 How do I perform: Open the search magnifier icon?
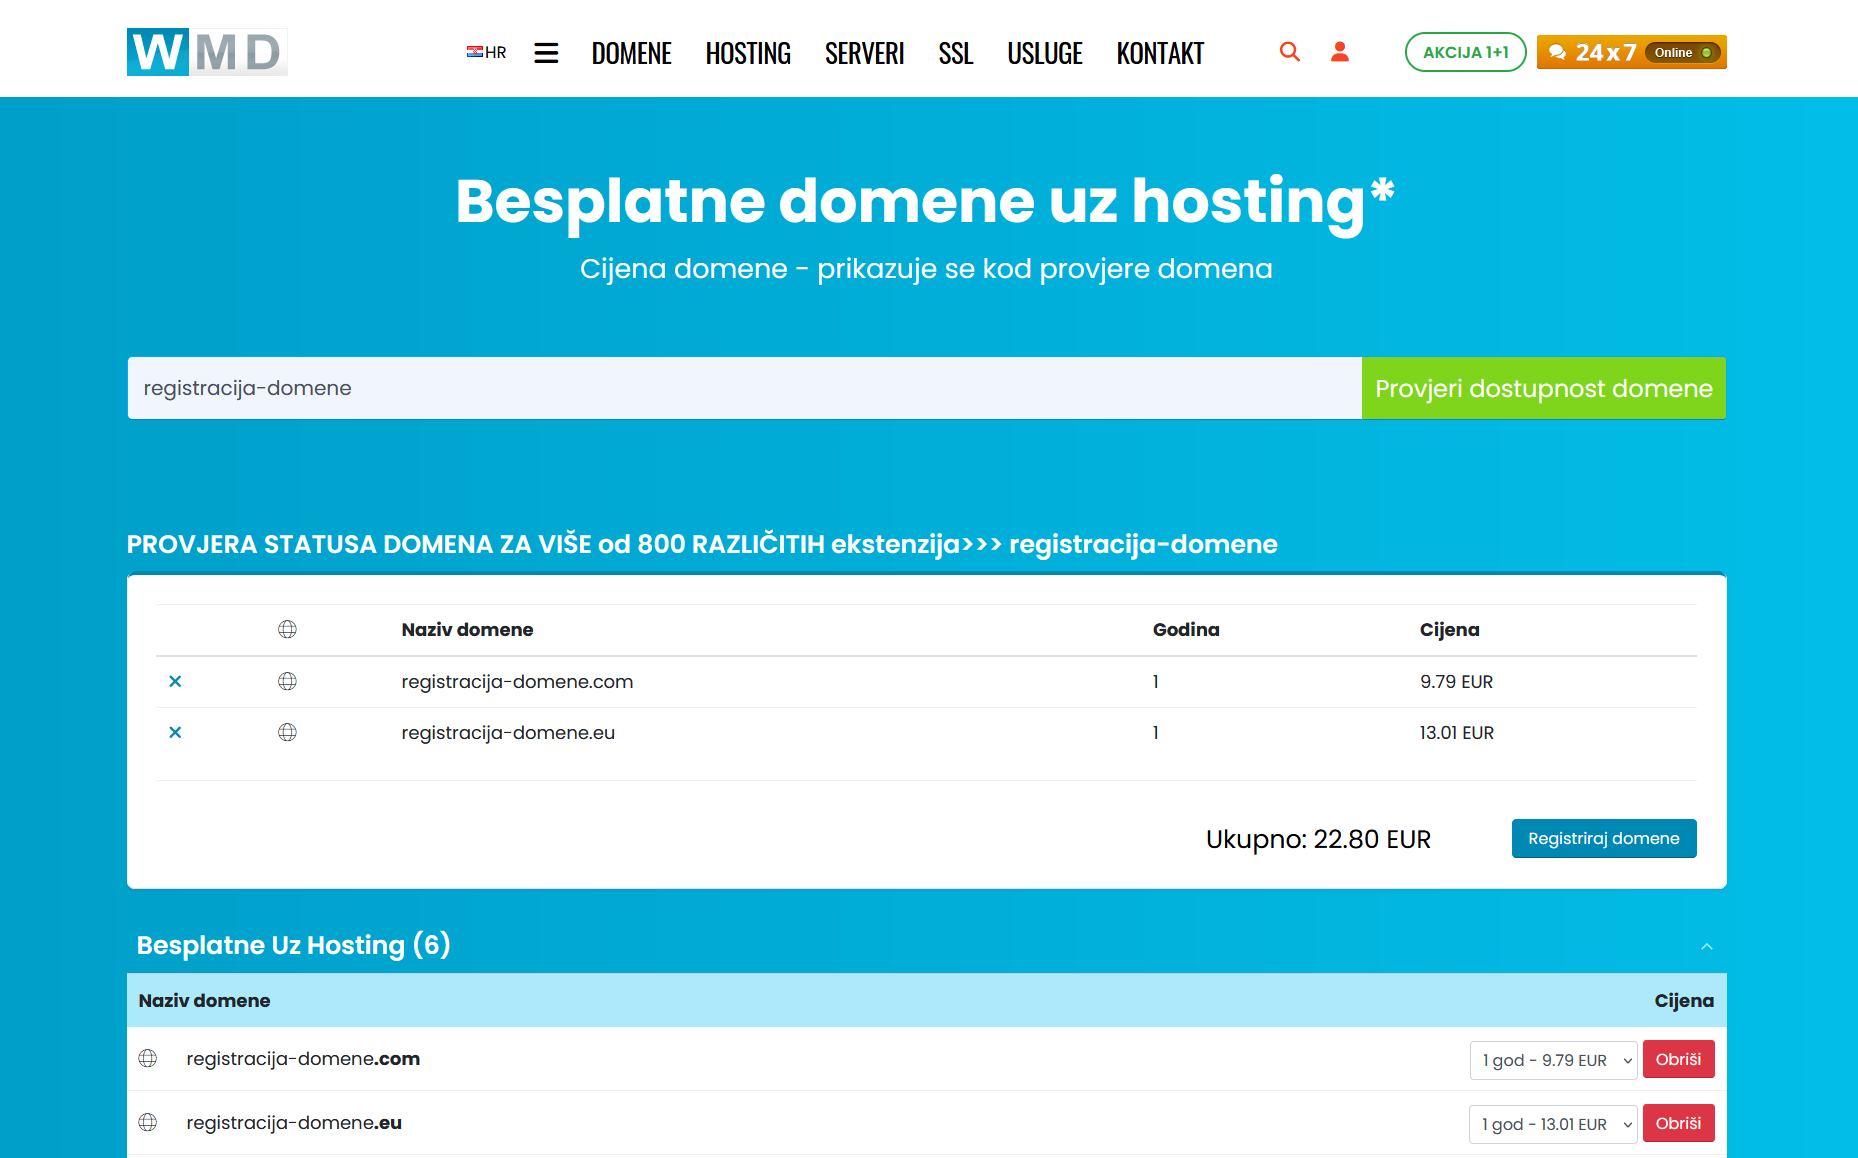(1289, 52)
